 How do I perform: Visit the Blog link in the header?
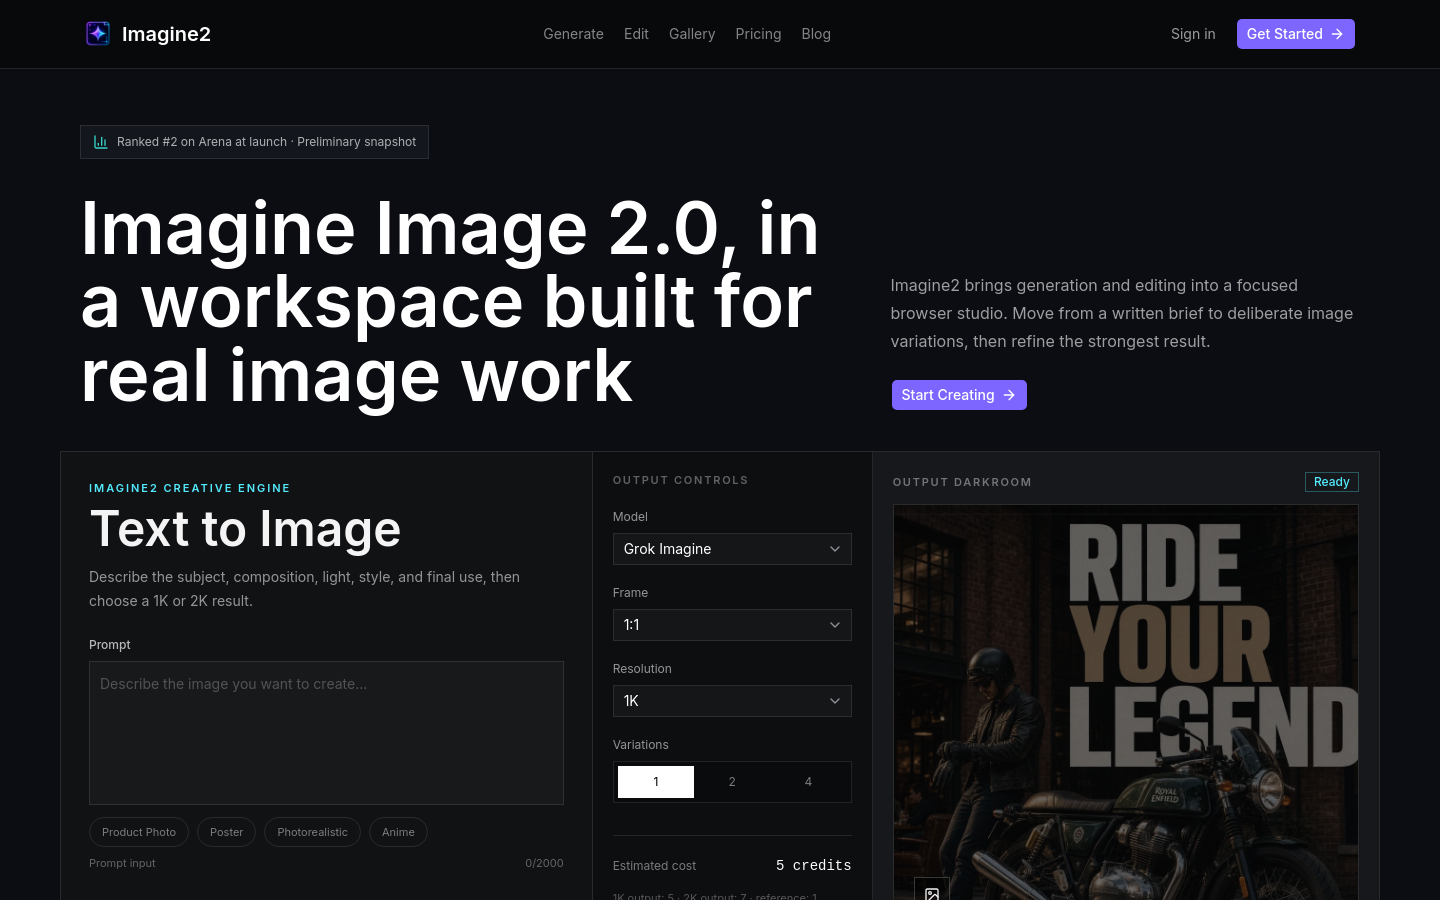816,34
